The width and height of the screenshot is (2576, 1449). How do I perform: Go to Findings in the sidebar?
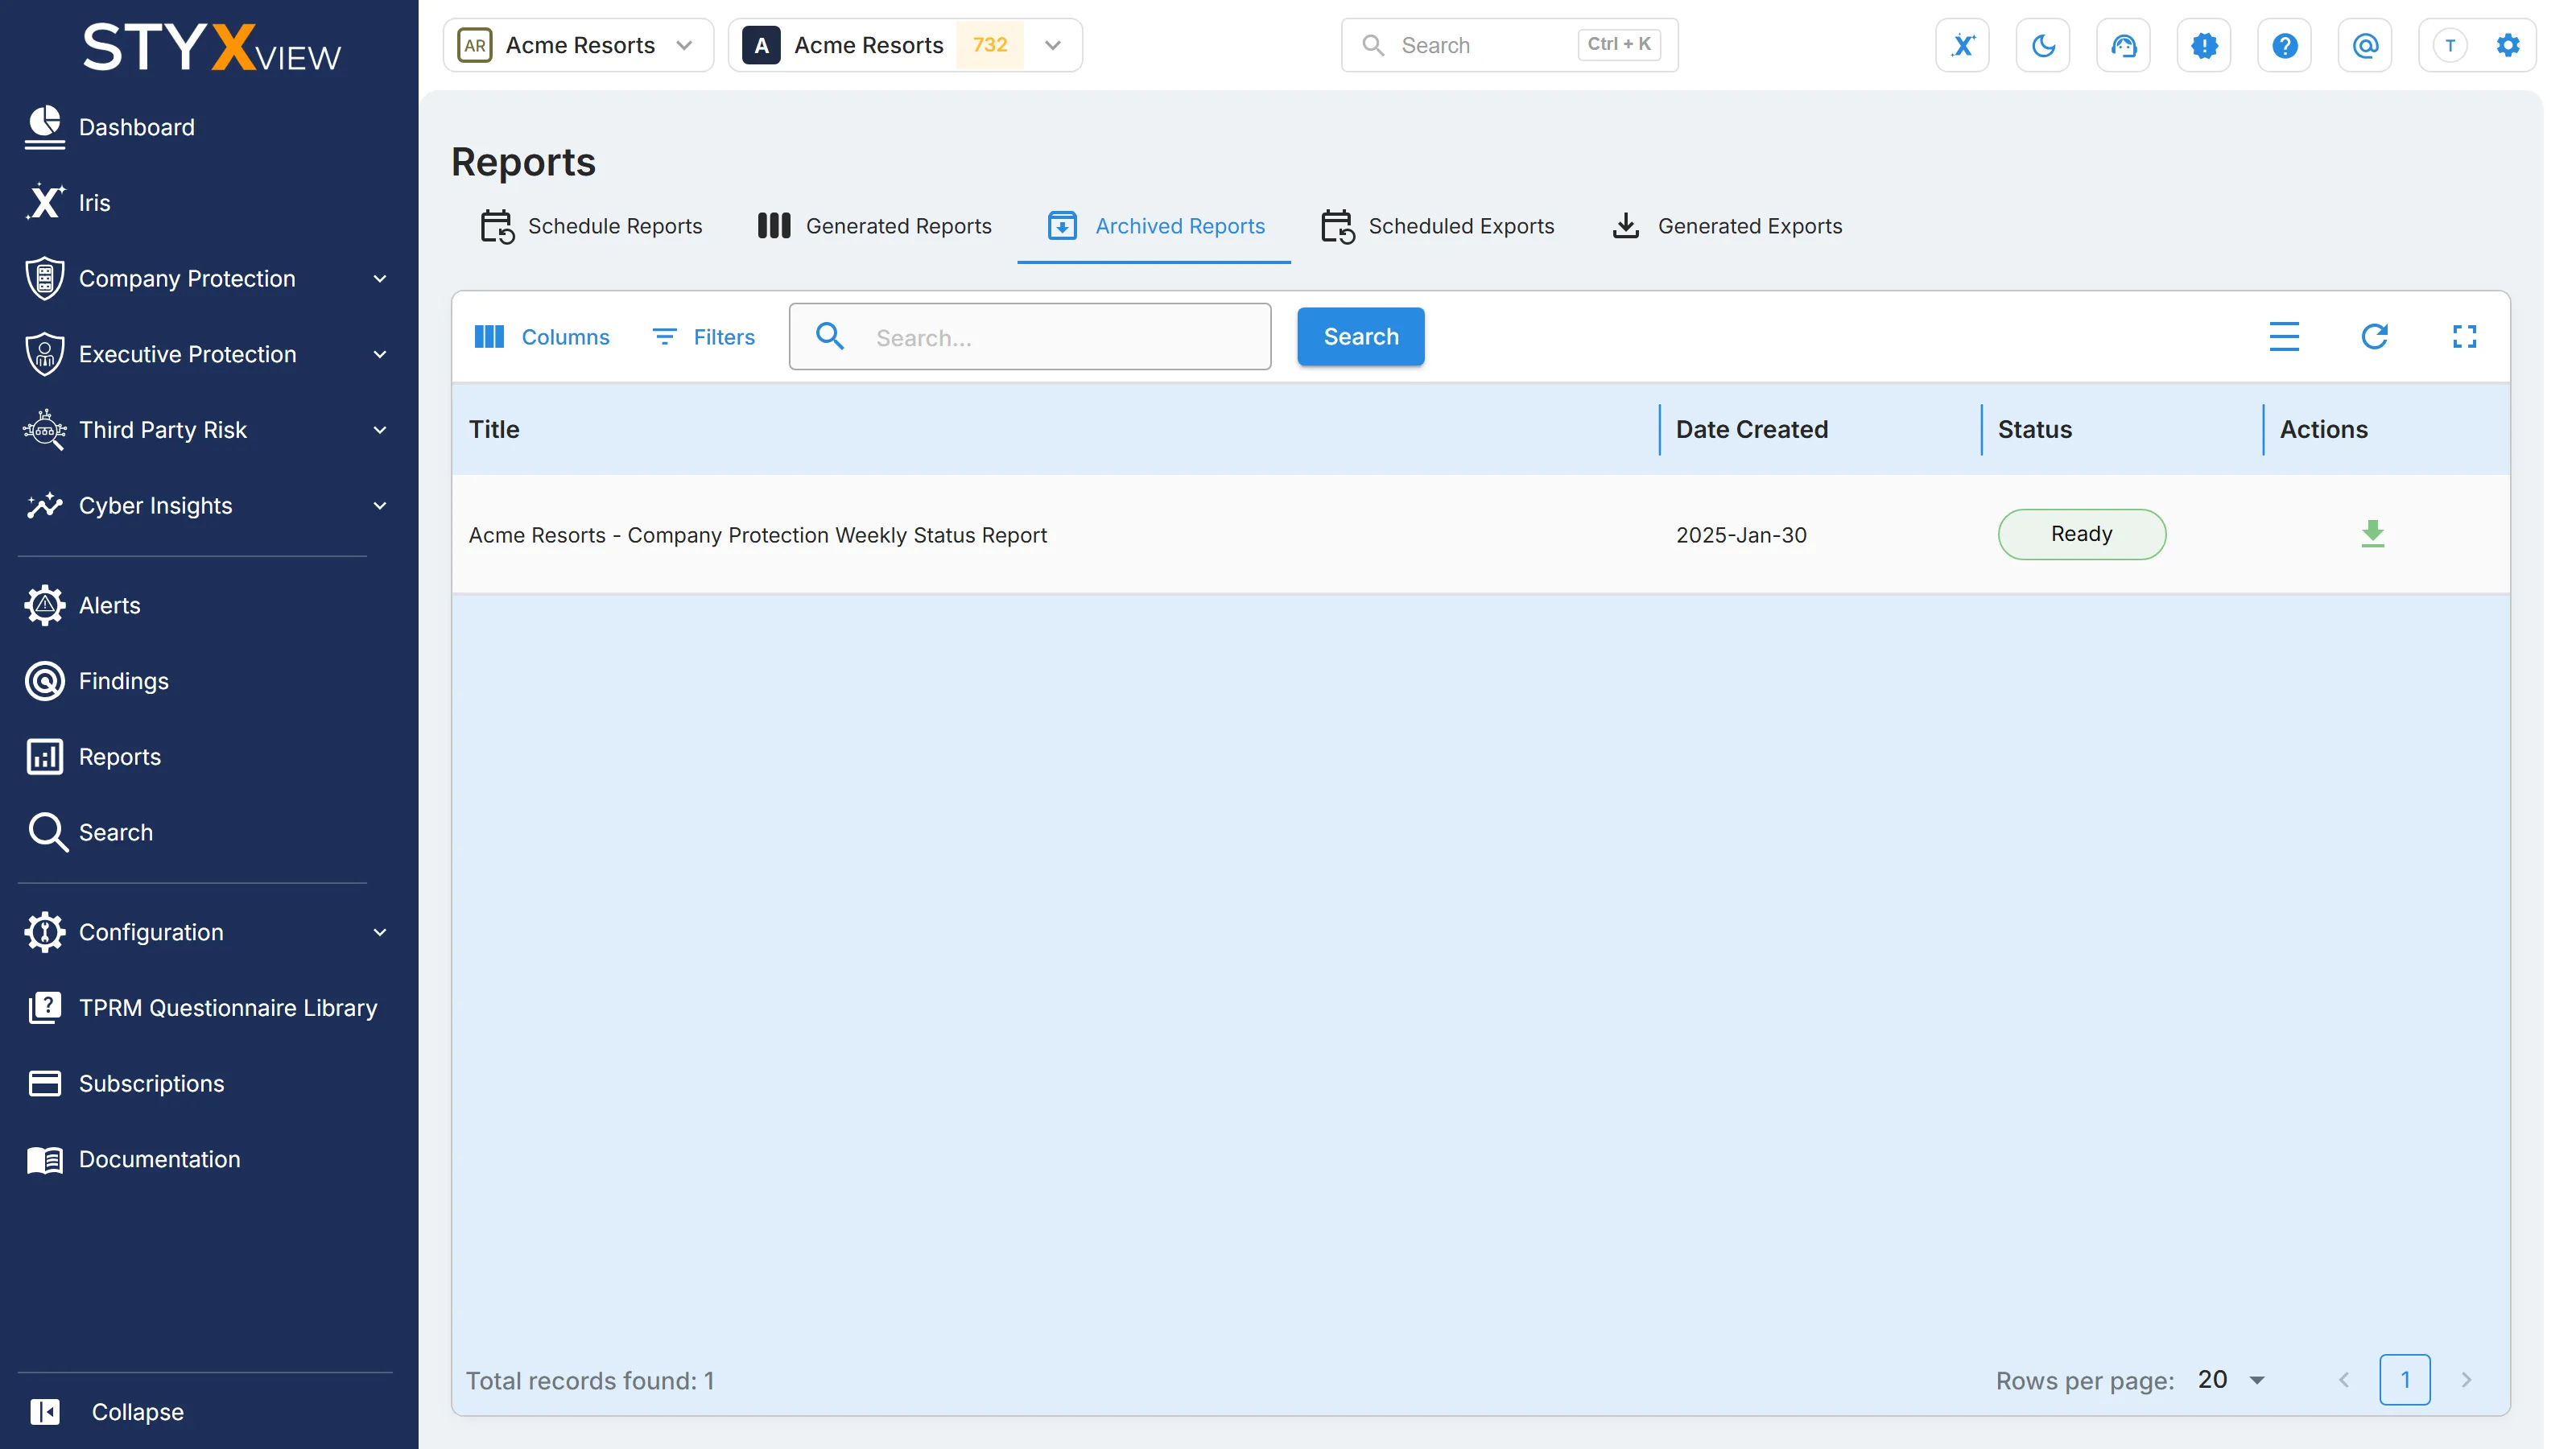click(x=97, y=681)
